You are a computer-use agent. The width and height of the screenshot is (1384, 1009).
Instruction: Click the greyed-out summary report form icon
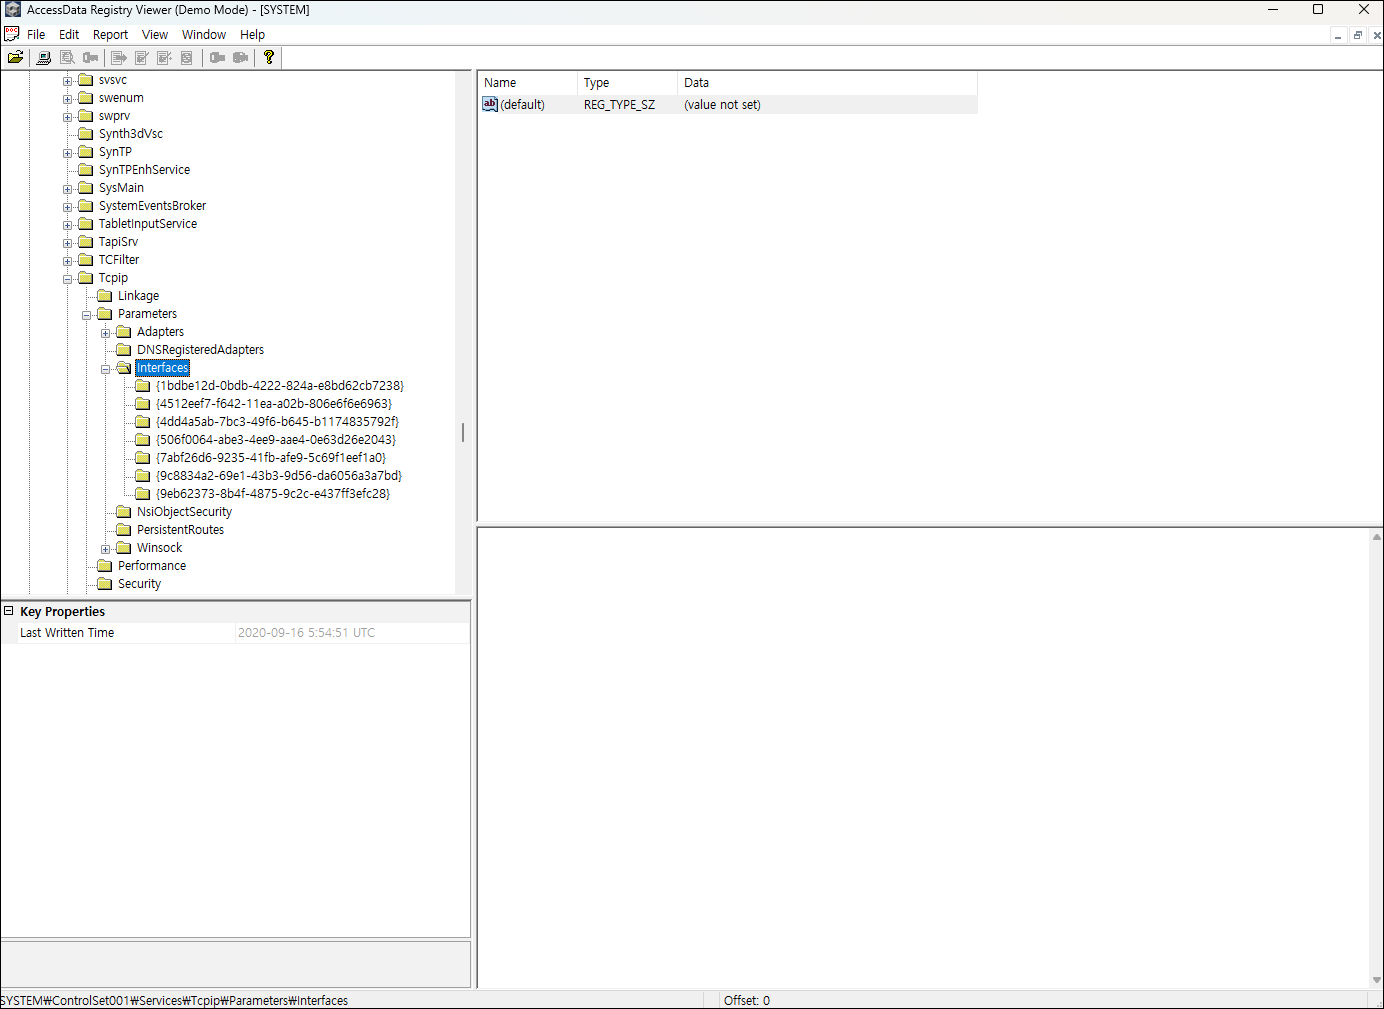[187, 58]
